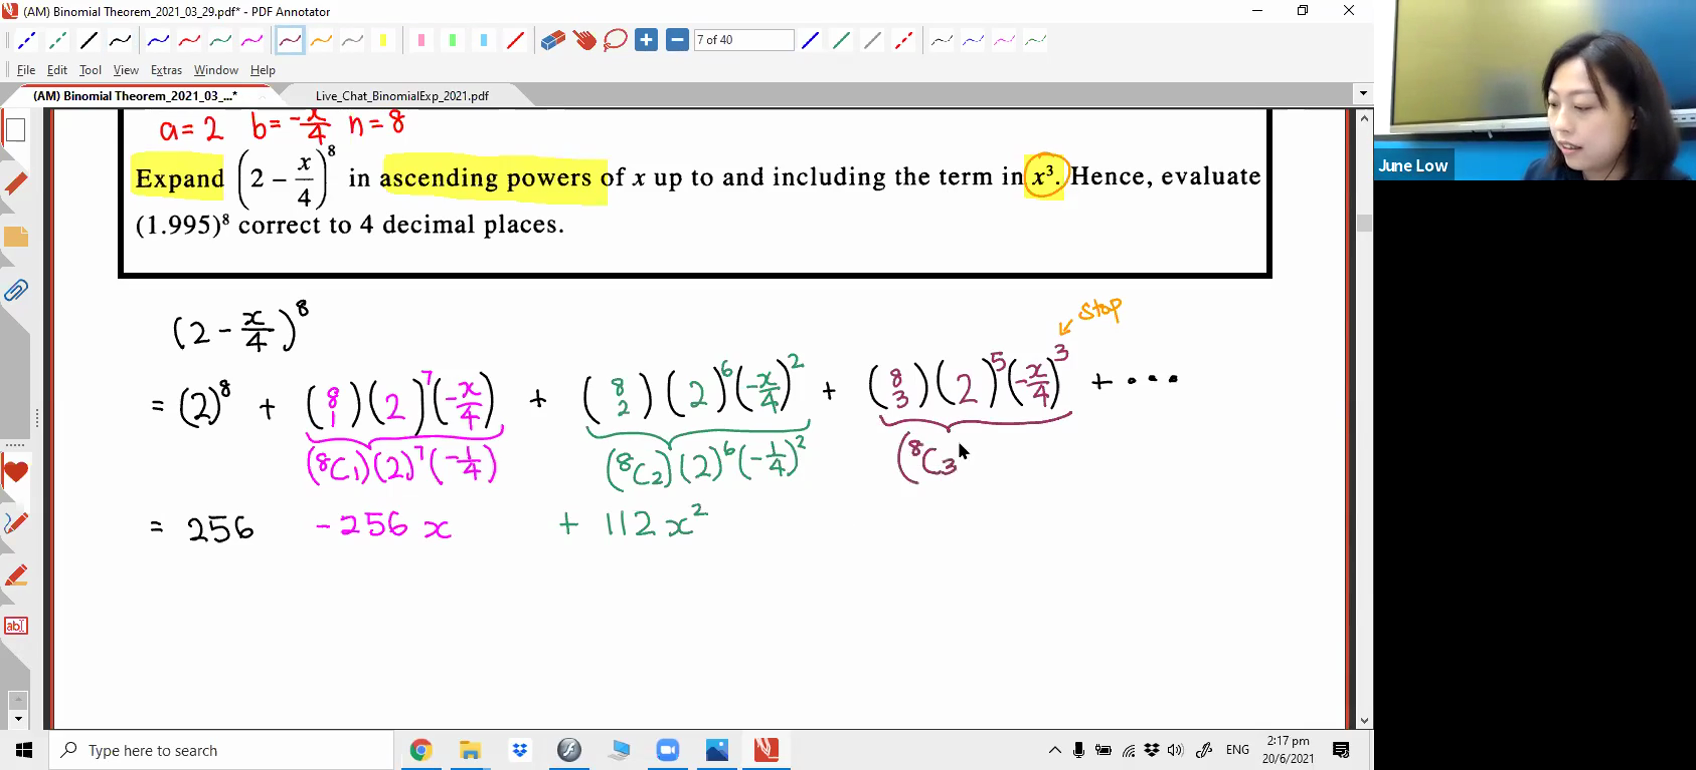1696x770 pixels.
Task: Select the magenta freehand pen
Action: (x=251, y=41)
